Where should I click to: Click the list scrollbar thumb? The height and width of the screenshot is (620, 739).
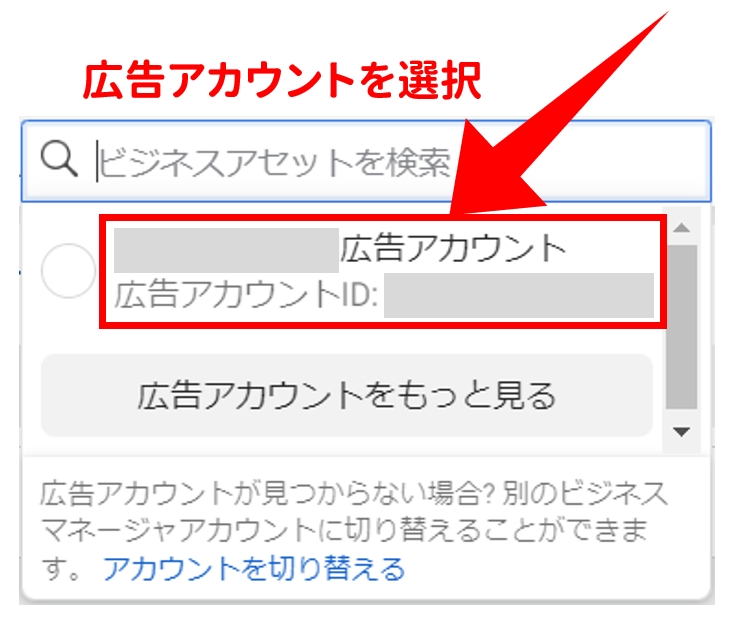pyautogui.click(x=682, y=327)
